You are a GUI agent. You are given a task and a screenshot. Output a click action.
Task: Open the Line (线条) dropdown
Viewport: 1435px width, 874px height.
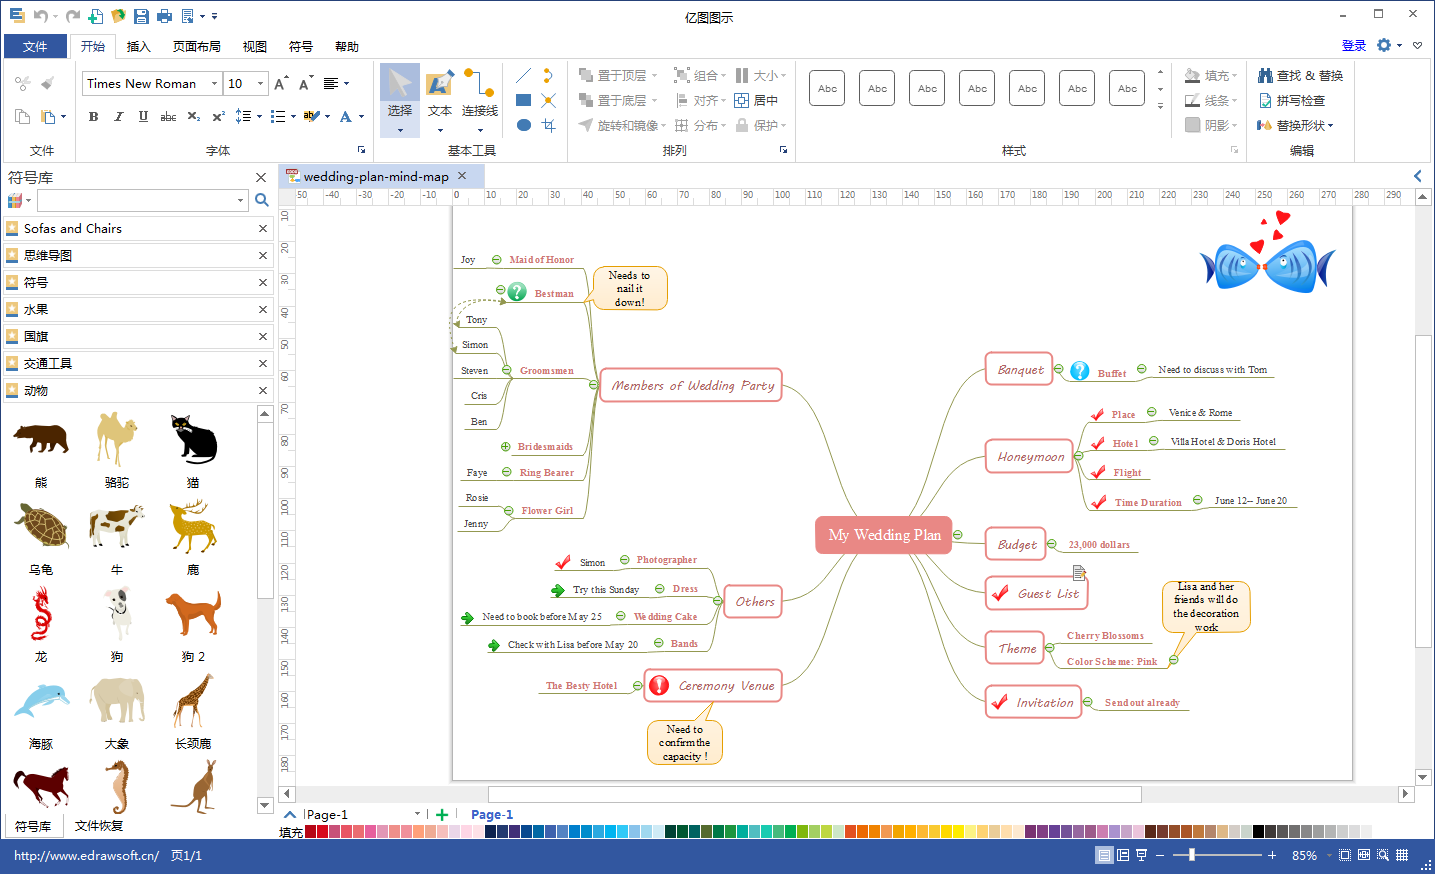(1211, 100)
